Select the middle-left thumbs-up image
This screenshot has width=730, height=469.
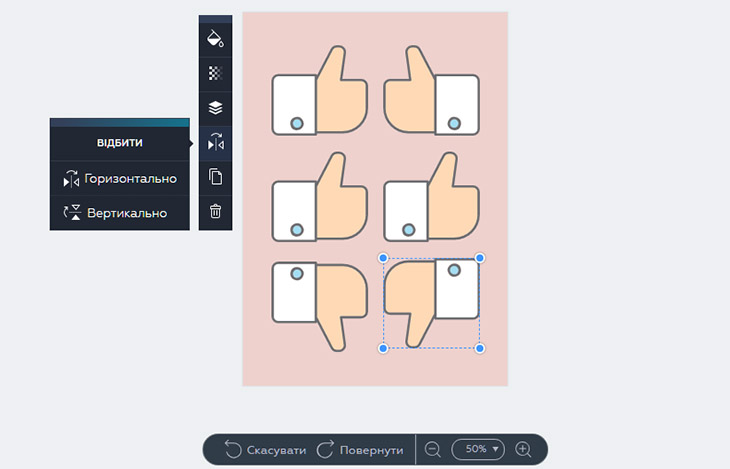click(319, 197)
